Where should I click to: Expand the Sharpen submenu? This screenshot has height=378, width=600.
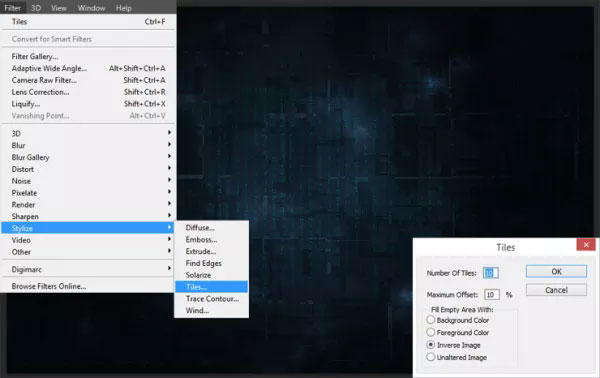coord(88,217)
